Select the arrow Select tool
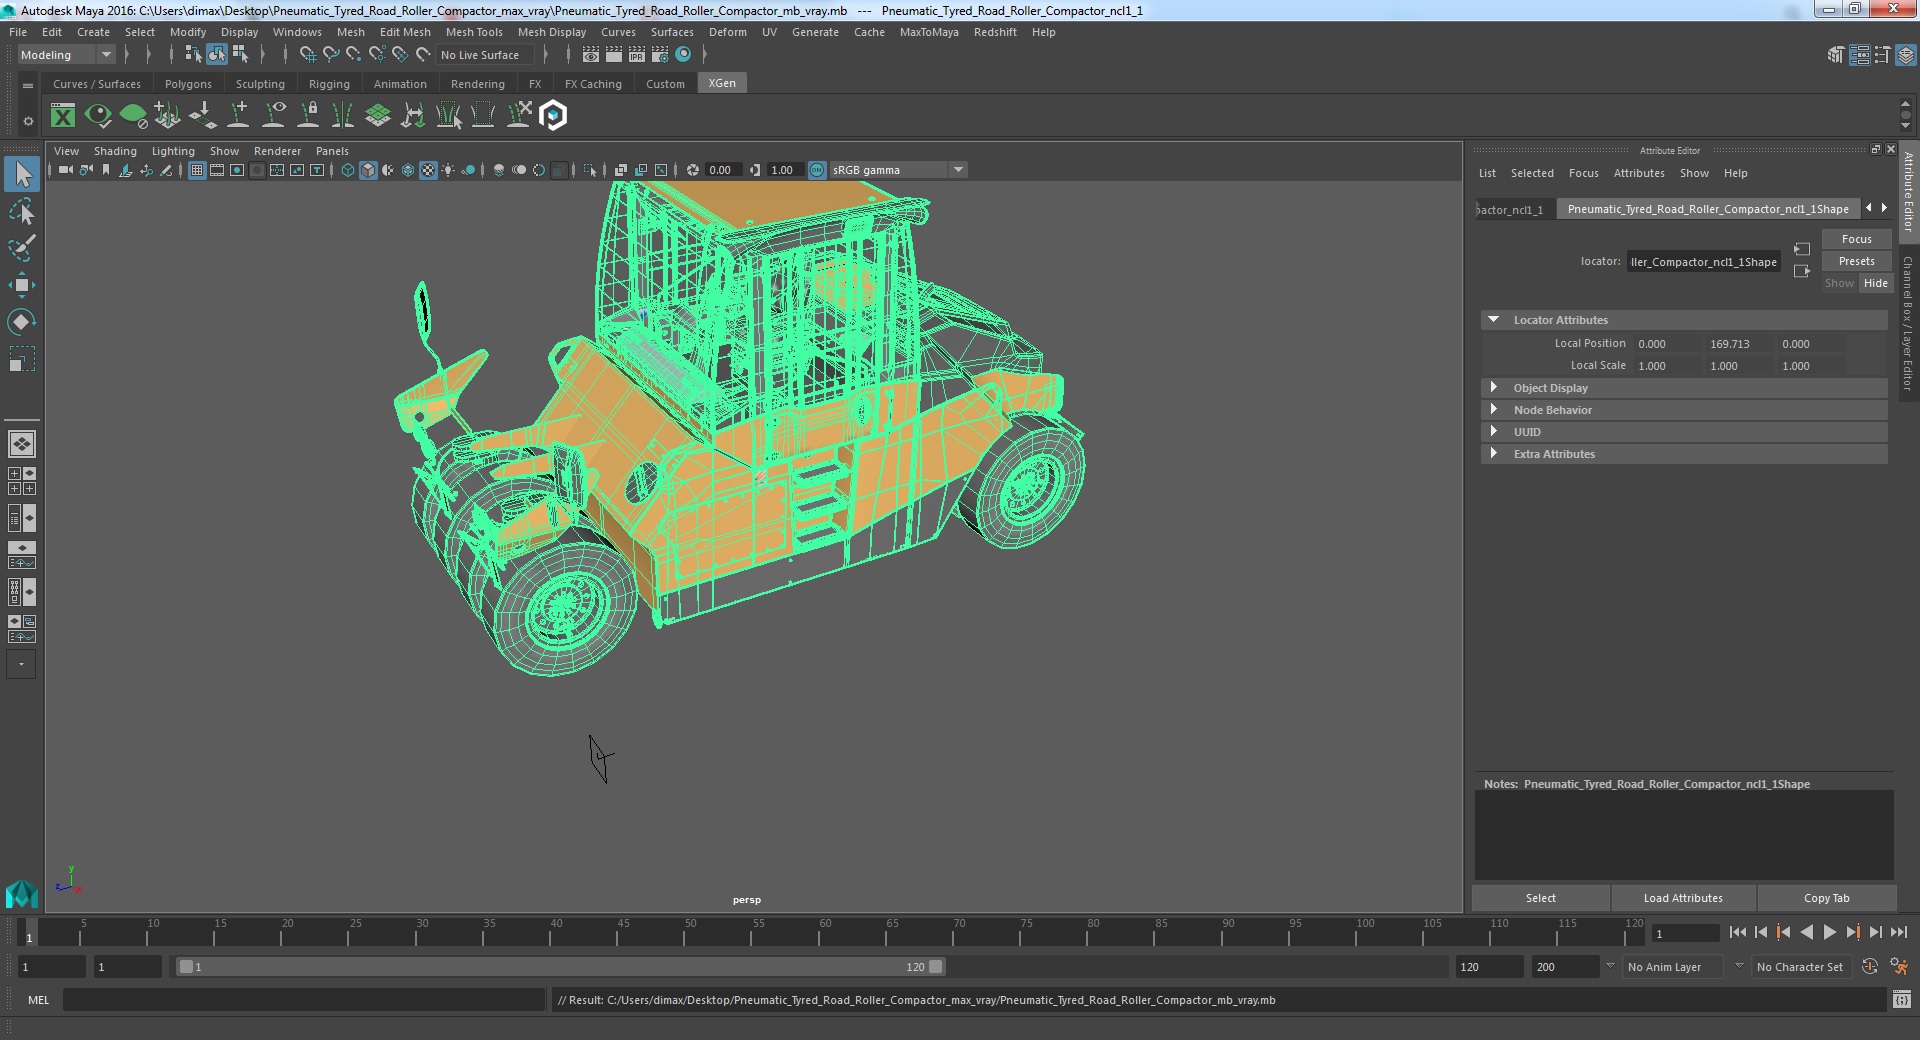Viewport: 1920px width, 1040px height. 22,175
